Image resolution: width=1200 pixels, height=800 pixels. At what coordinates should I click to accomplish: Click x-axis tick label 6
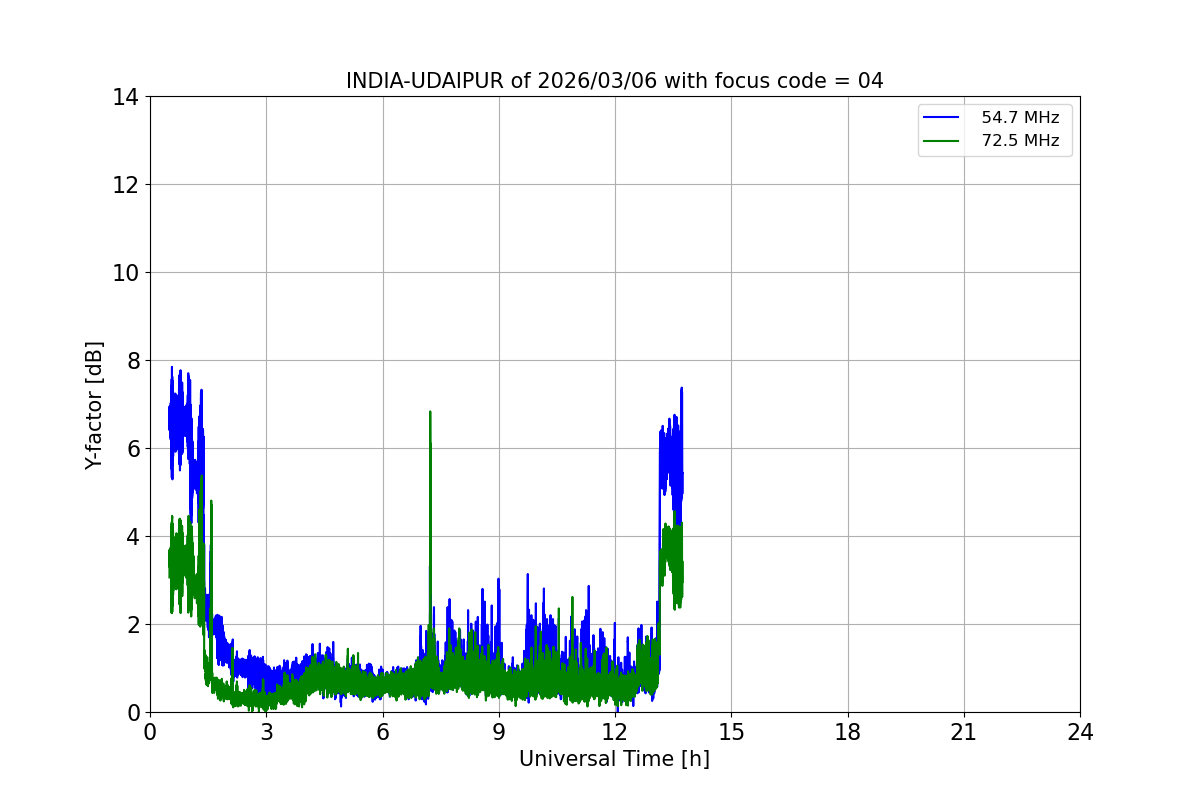pyautogui.click(x=382, y=731)
